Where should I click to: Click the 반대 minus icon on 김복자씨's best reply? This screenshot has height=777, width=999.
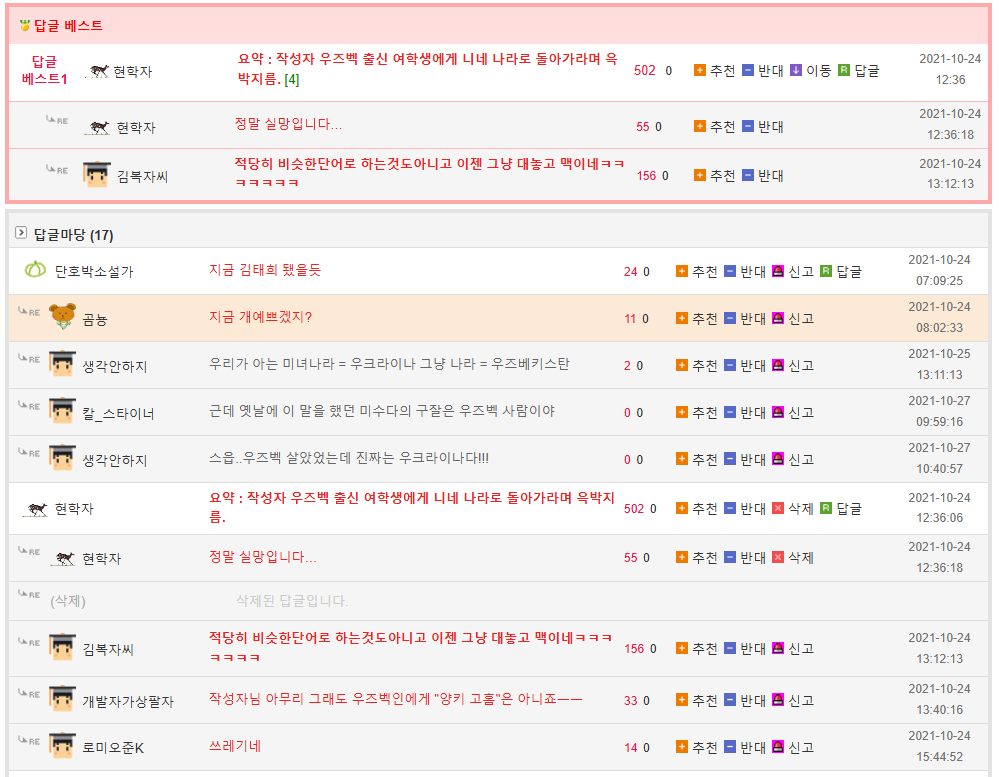748,175
